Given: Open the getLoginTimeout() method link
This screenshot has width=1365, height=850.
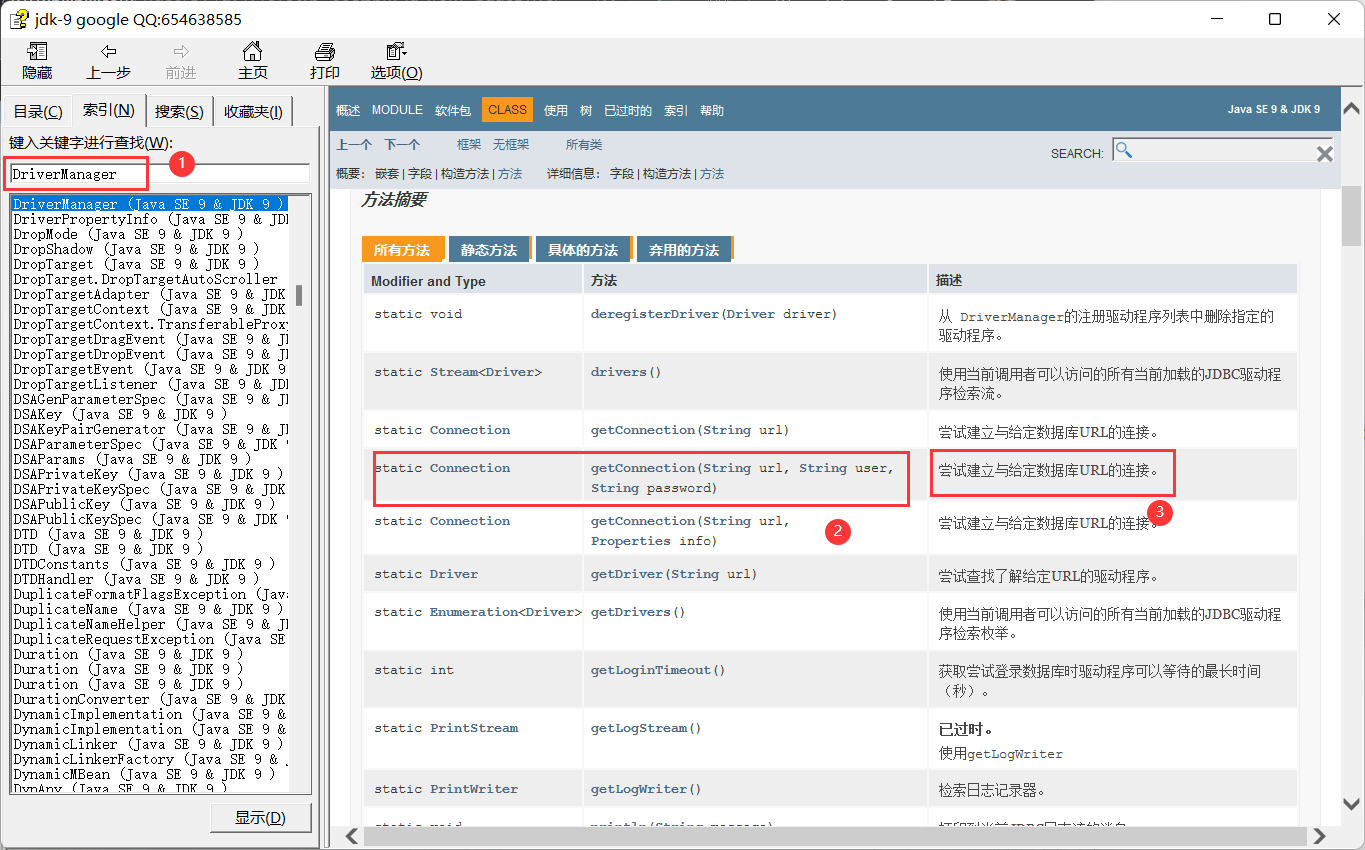Looking at the screenshot, I should coord(658,670).
